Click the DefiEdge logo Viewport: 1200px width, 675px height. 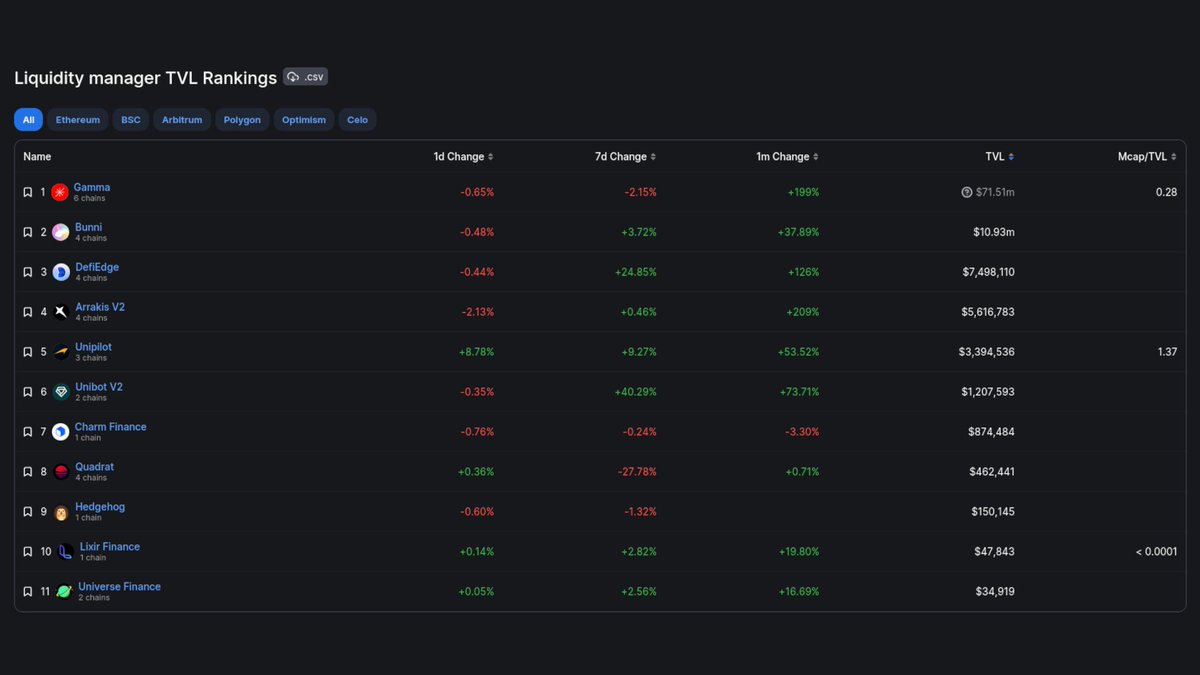click(61, 272)
